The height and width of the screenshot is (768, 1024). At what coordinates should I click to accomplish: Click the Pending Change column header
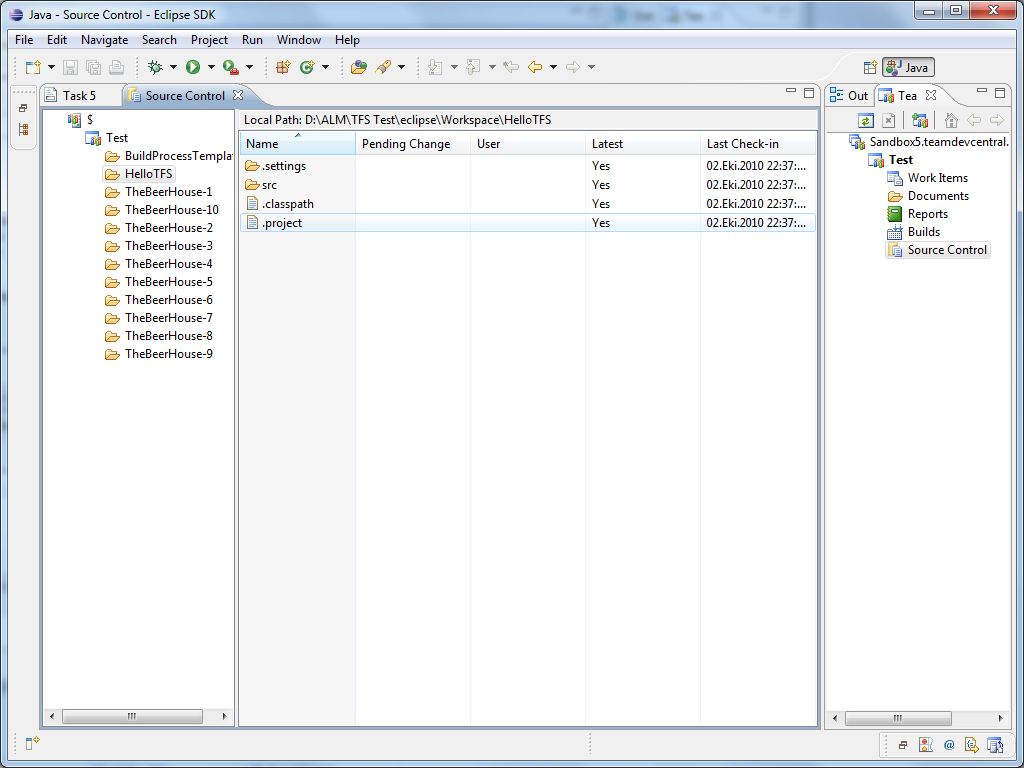coord(413,144)
